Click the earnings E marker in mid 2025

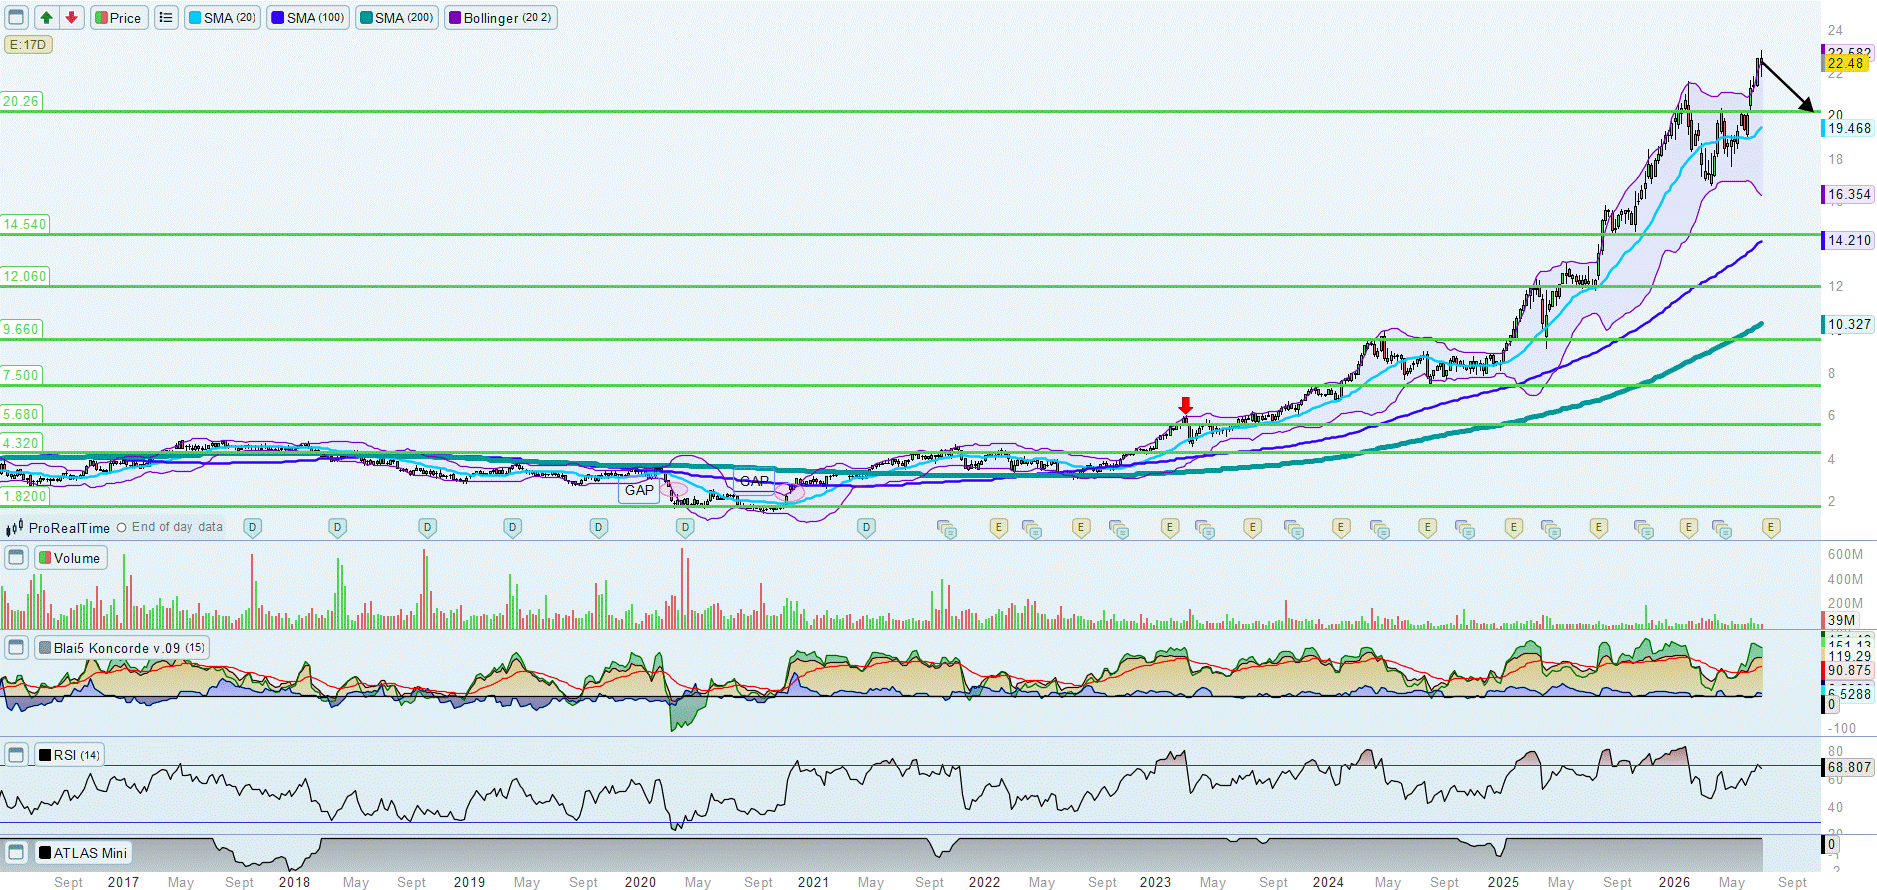click(1599, 527)
